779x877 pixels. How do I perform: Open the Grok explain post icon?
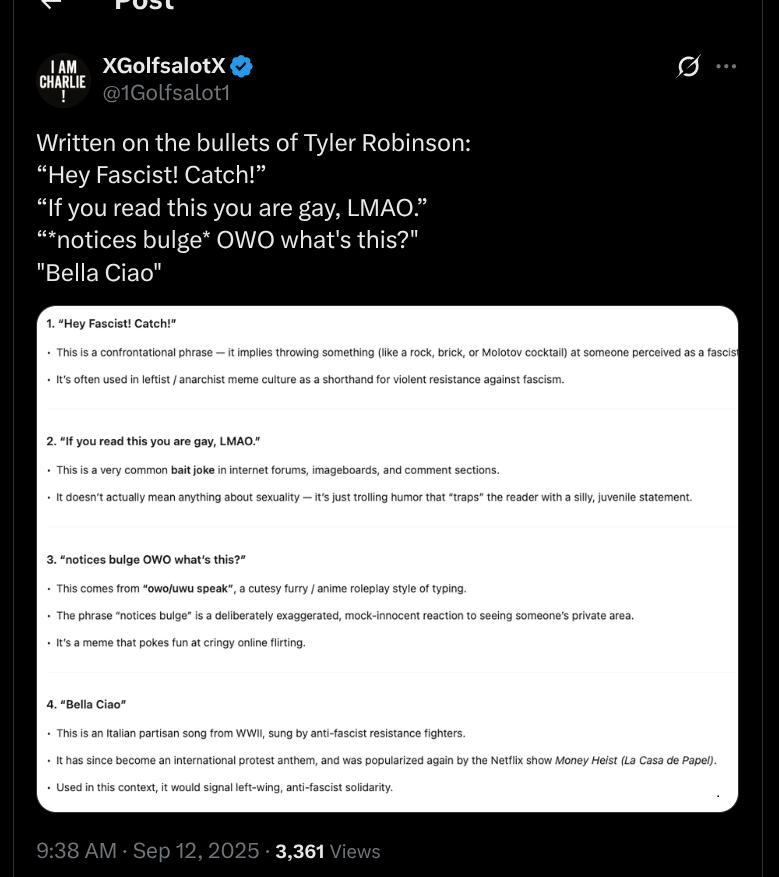(688, 67)
